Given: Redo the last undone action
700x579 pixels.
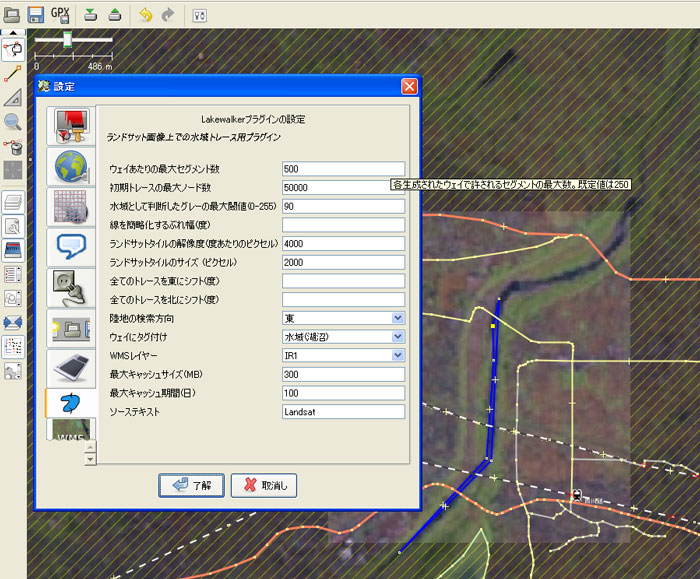Looking at the screenshot, I should (168, 15).
